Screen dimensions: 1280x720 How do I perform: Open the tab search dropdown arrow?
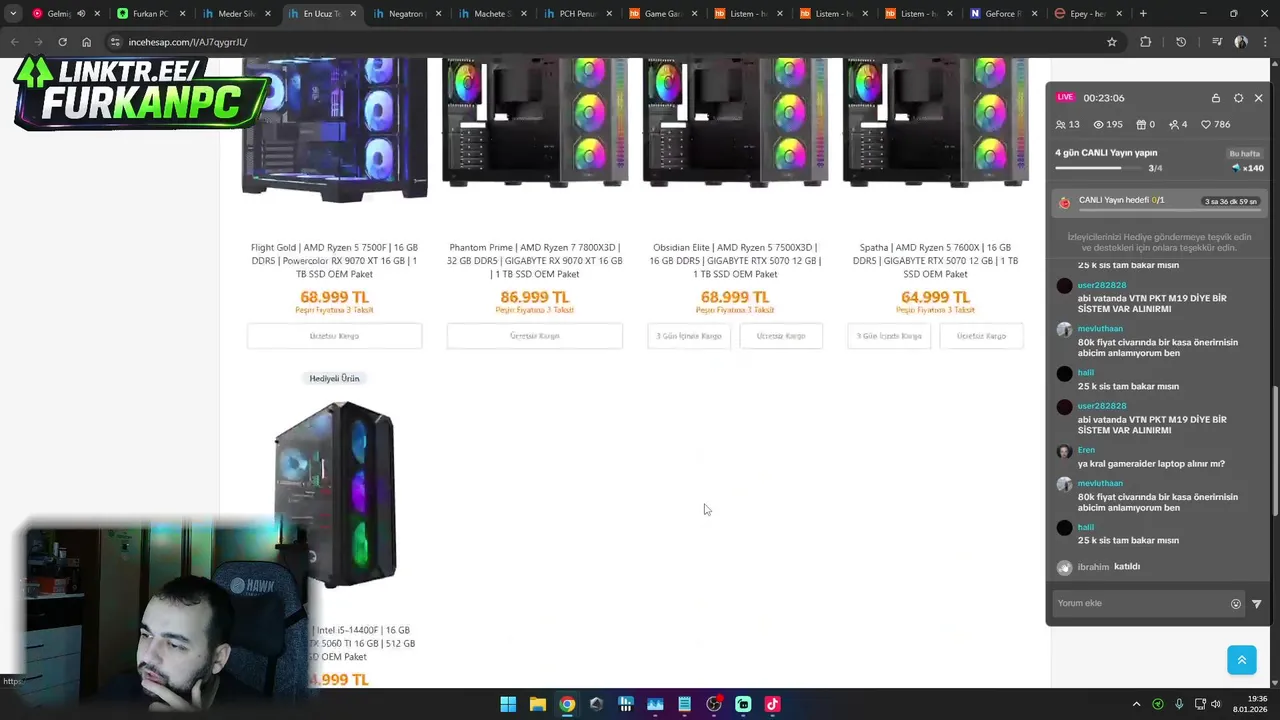pos(13,14)
